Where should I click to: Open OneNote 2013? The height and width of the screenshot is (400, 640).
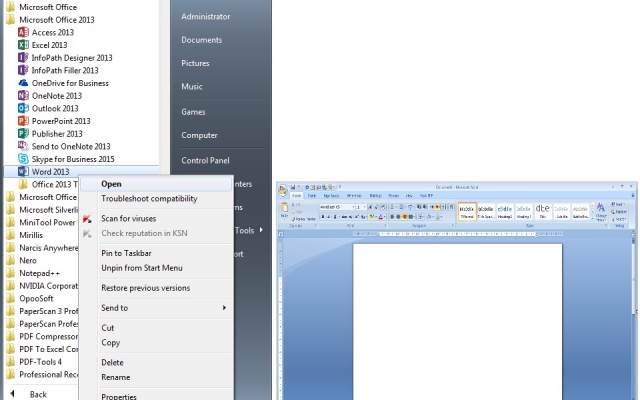[x=50, y=96]
